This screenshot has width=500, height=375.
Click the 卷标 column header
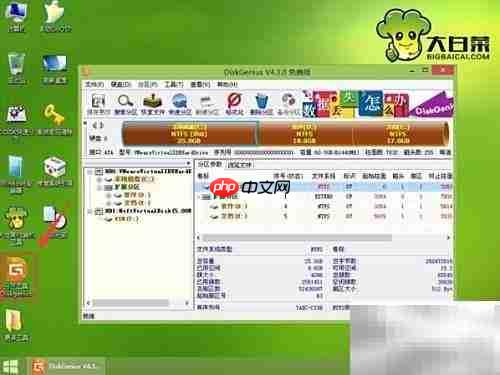[203, 176]
